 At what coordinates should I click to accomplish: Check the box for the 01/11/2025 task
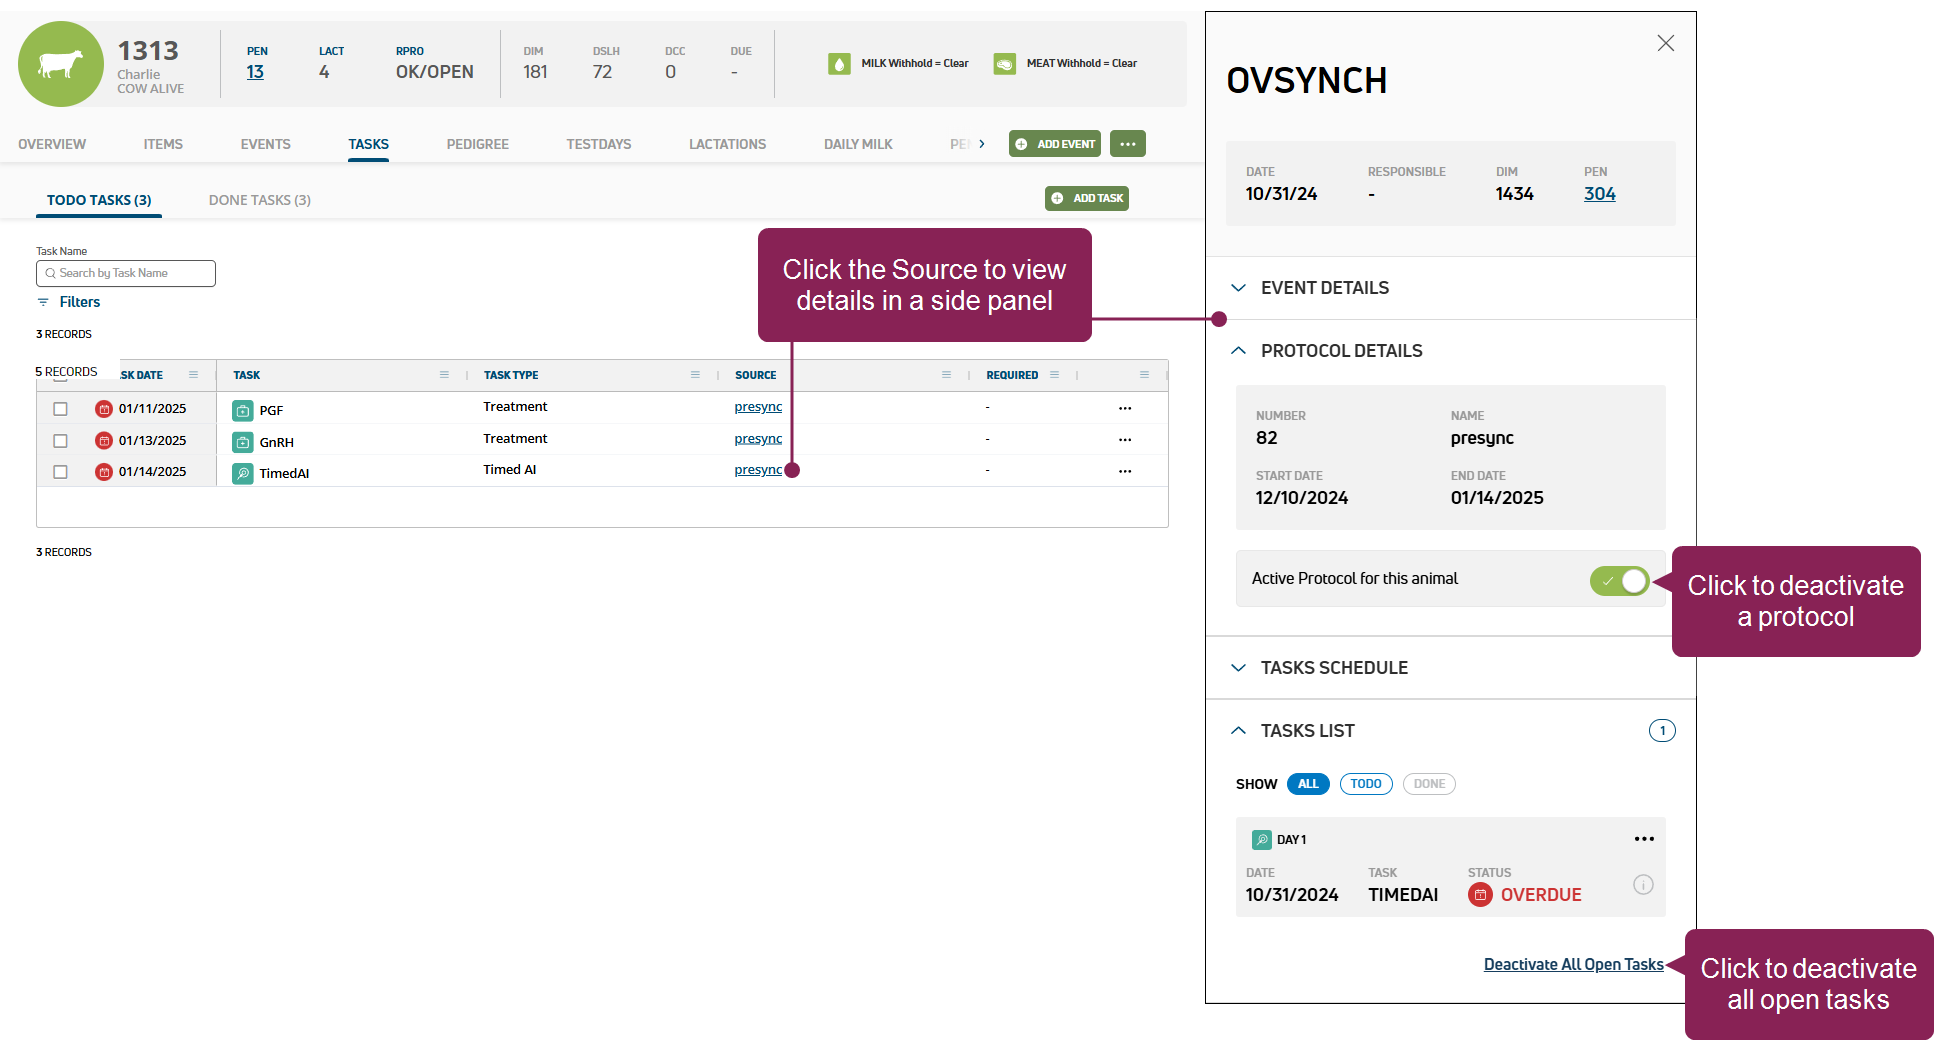pos(60,409)
